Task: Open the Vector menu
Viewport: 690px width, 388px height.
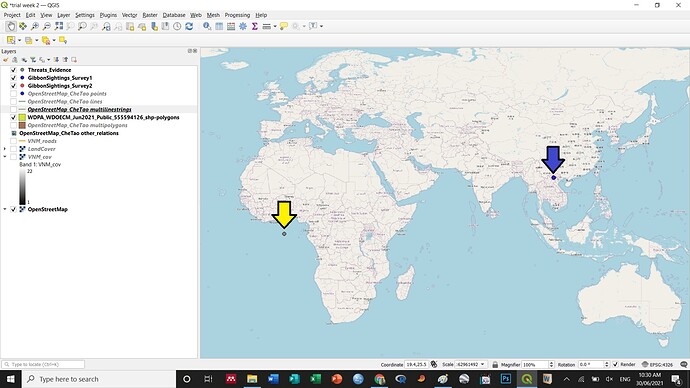Action: pos(129,15)
